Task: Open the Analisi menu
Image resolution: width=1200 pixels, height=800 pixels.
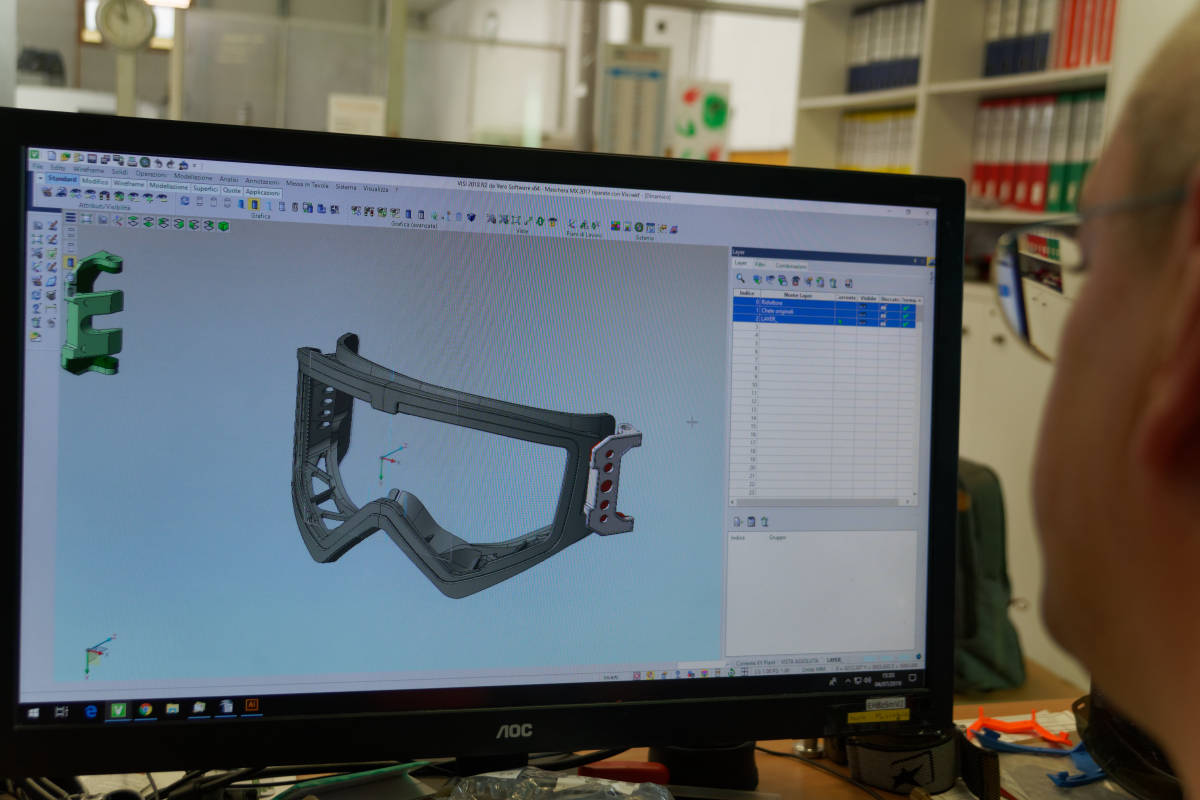Action: 229,179
